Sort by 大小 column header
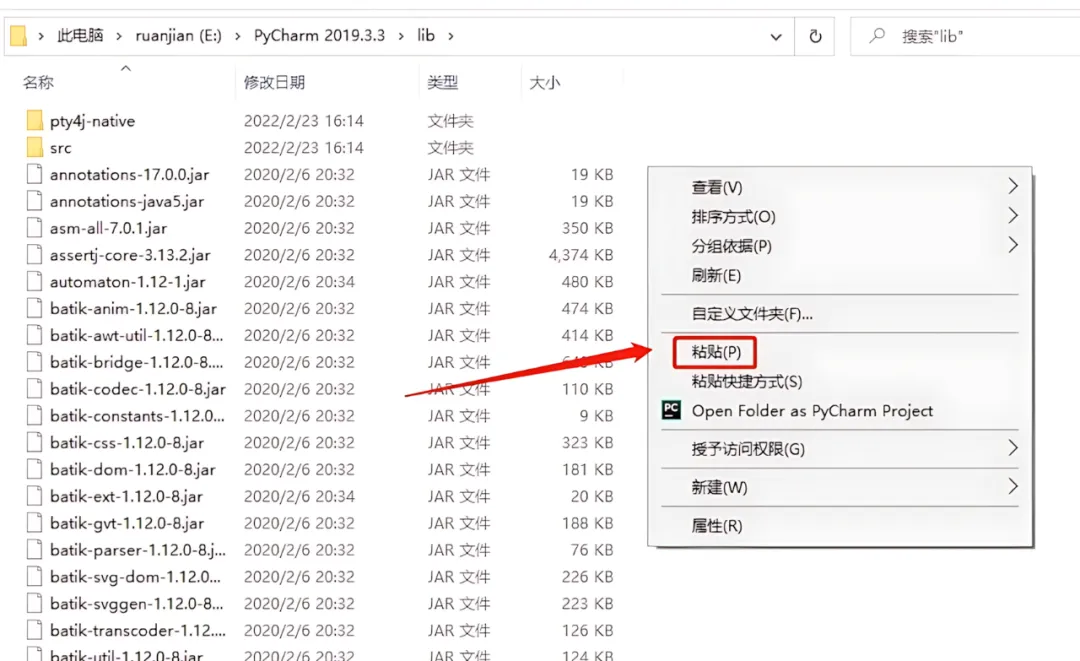This screenshot has height=661, width=1080. tap(544, 83)
